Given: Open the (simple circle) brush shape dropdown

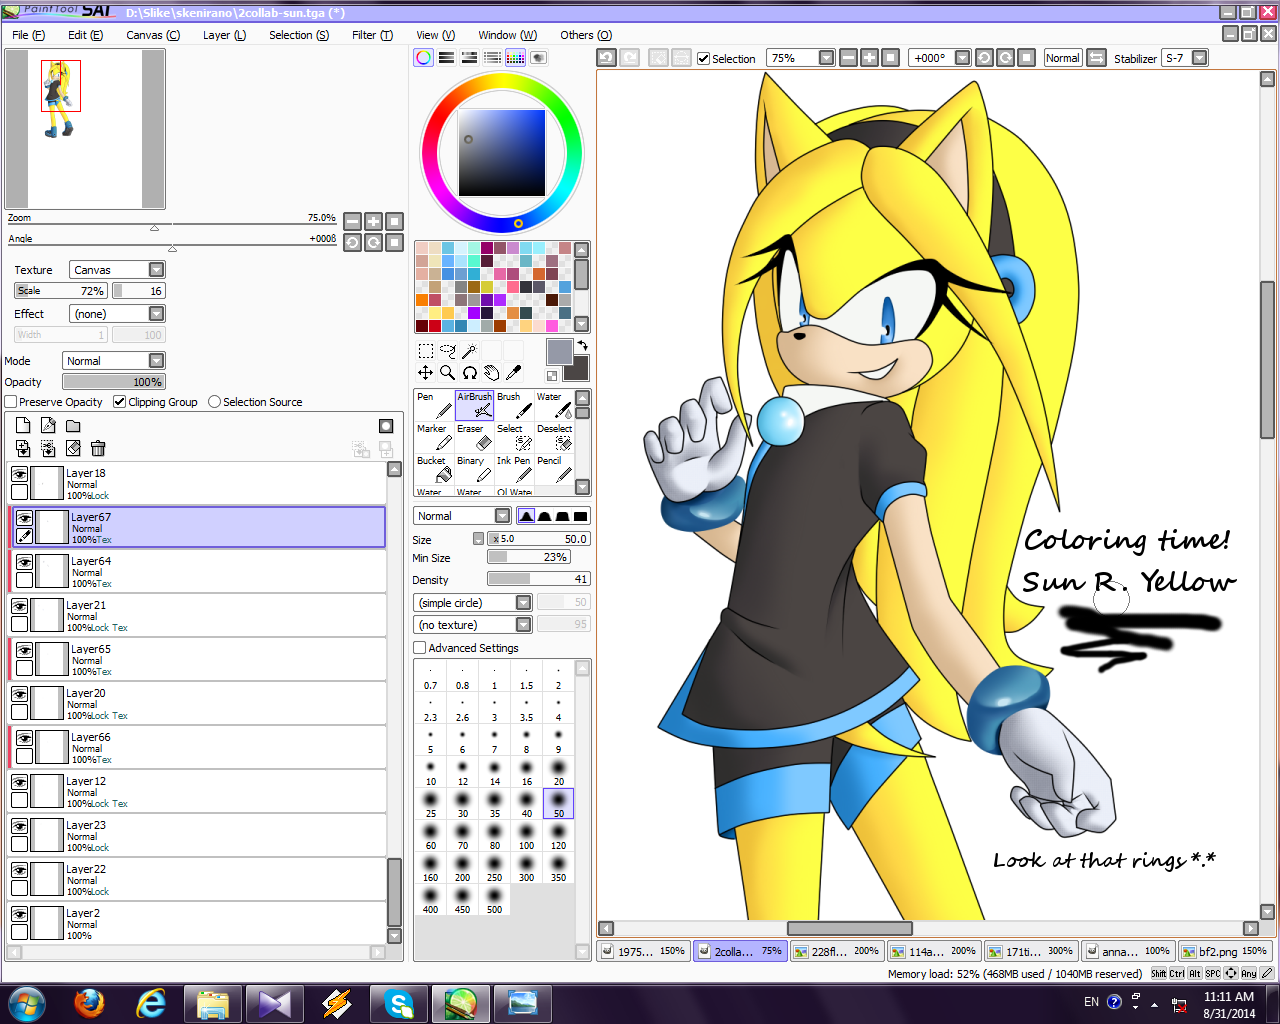Looking at the screenshot, I should coord(472,603).
